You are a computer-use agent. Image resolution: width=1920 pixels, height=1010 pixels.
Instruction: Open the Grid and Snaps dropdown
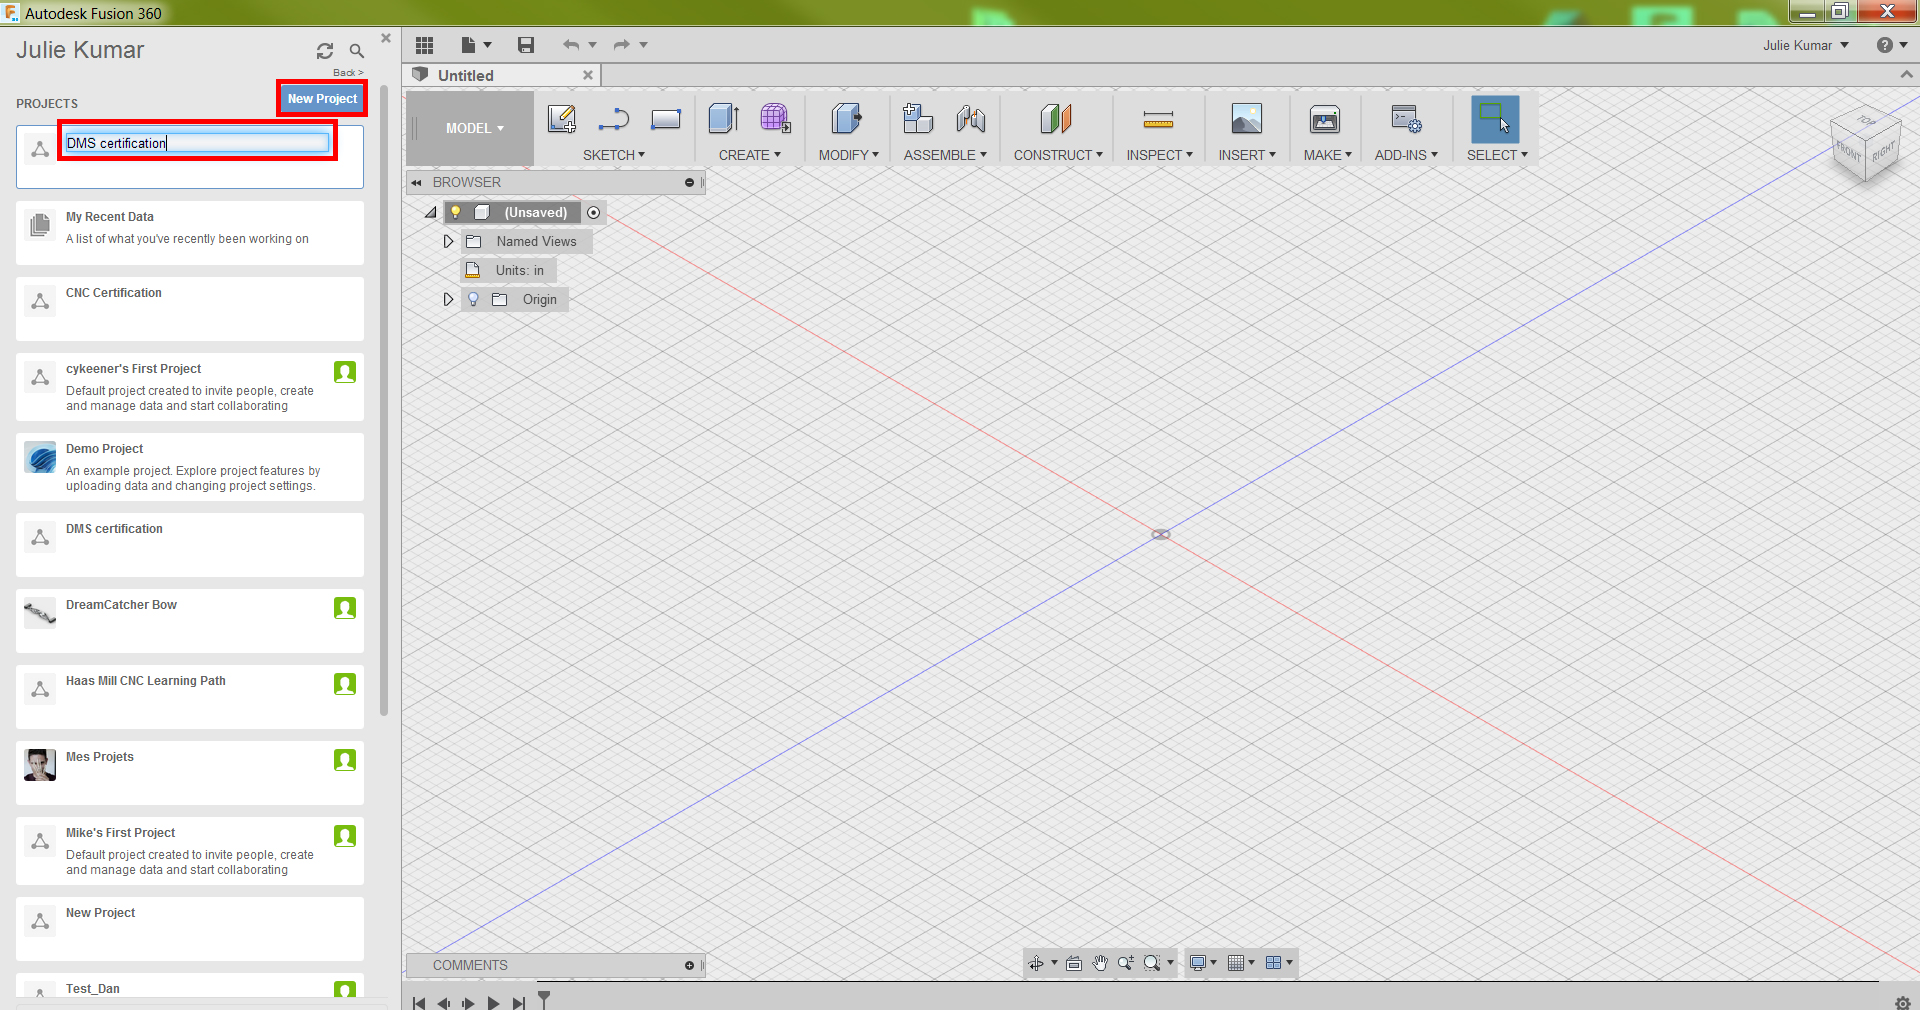[x=1241, y=963]
